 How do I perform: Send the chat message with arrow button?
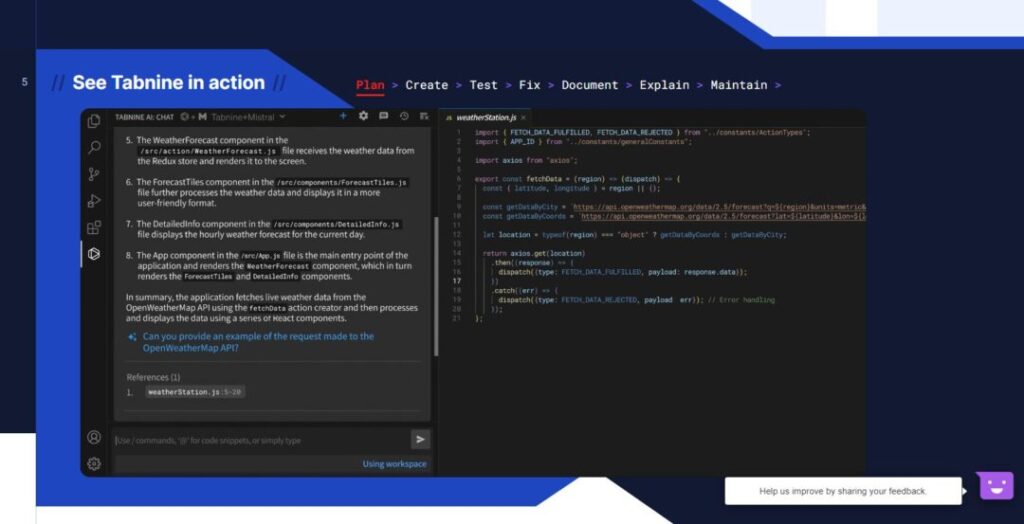point(421,440)
